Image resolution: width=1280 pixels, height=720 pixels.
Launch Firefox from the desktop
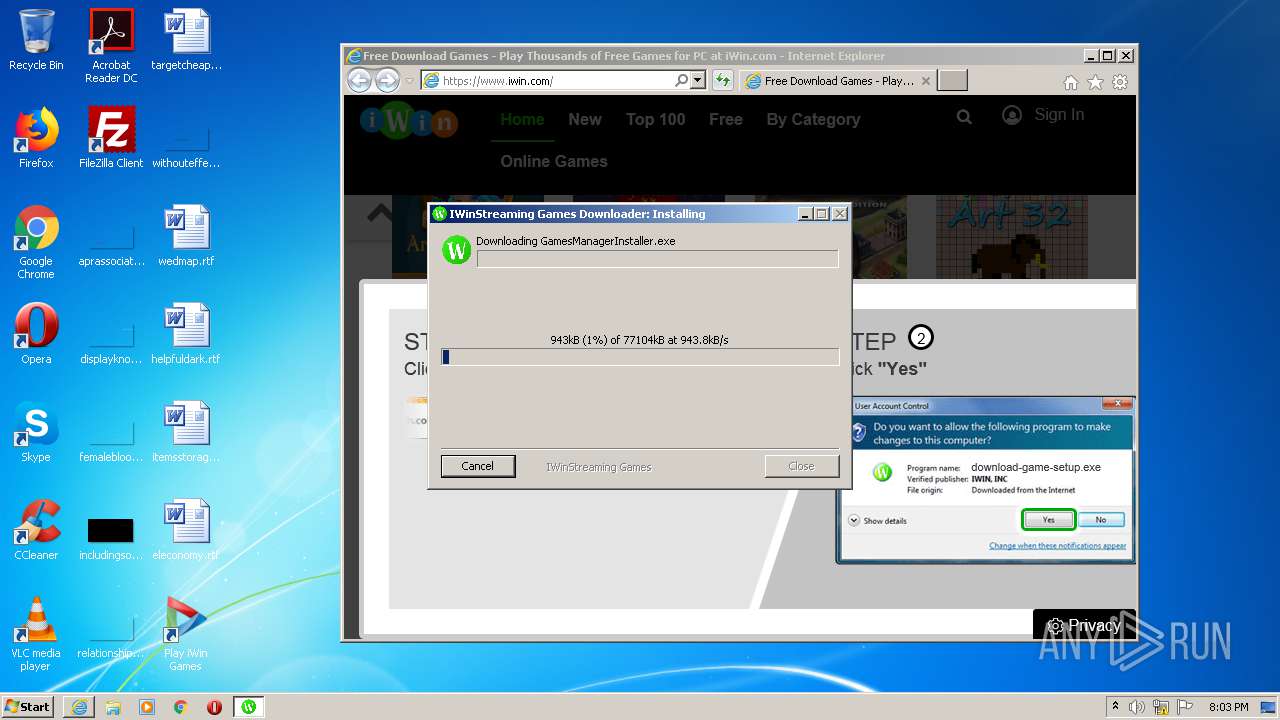click(36, 138)
